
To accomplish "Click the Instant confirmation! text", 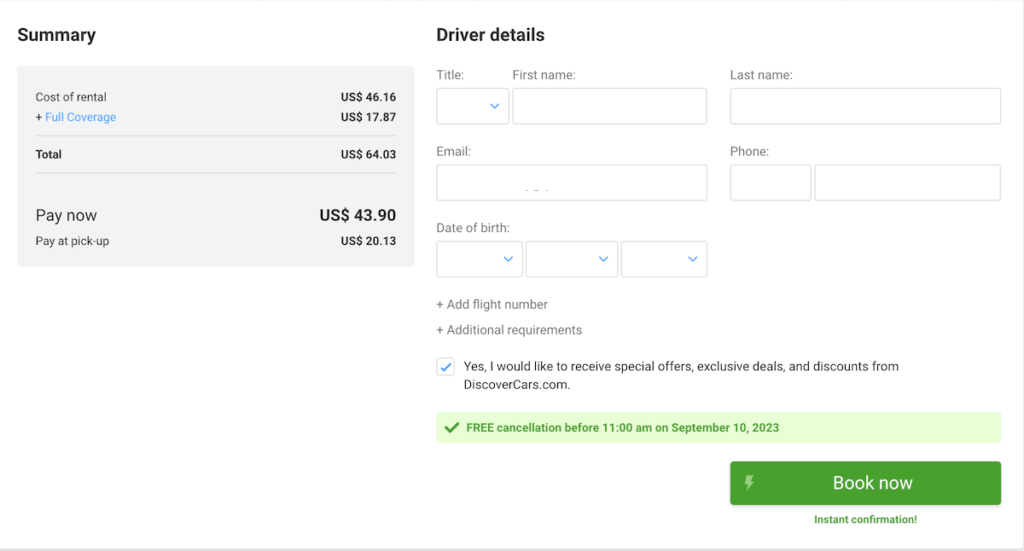I will point(865,520).
